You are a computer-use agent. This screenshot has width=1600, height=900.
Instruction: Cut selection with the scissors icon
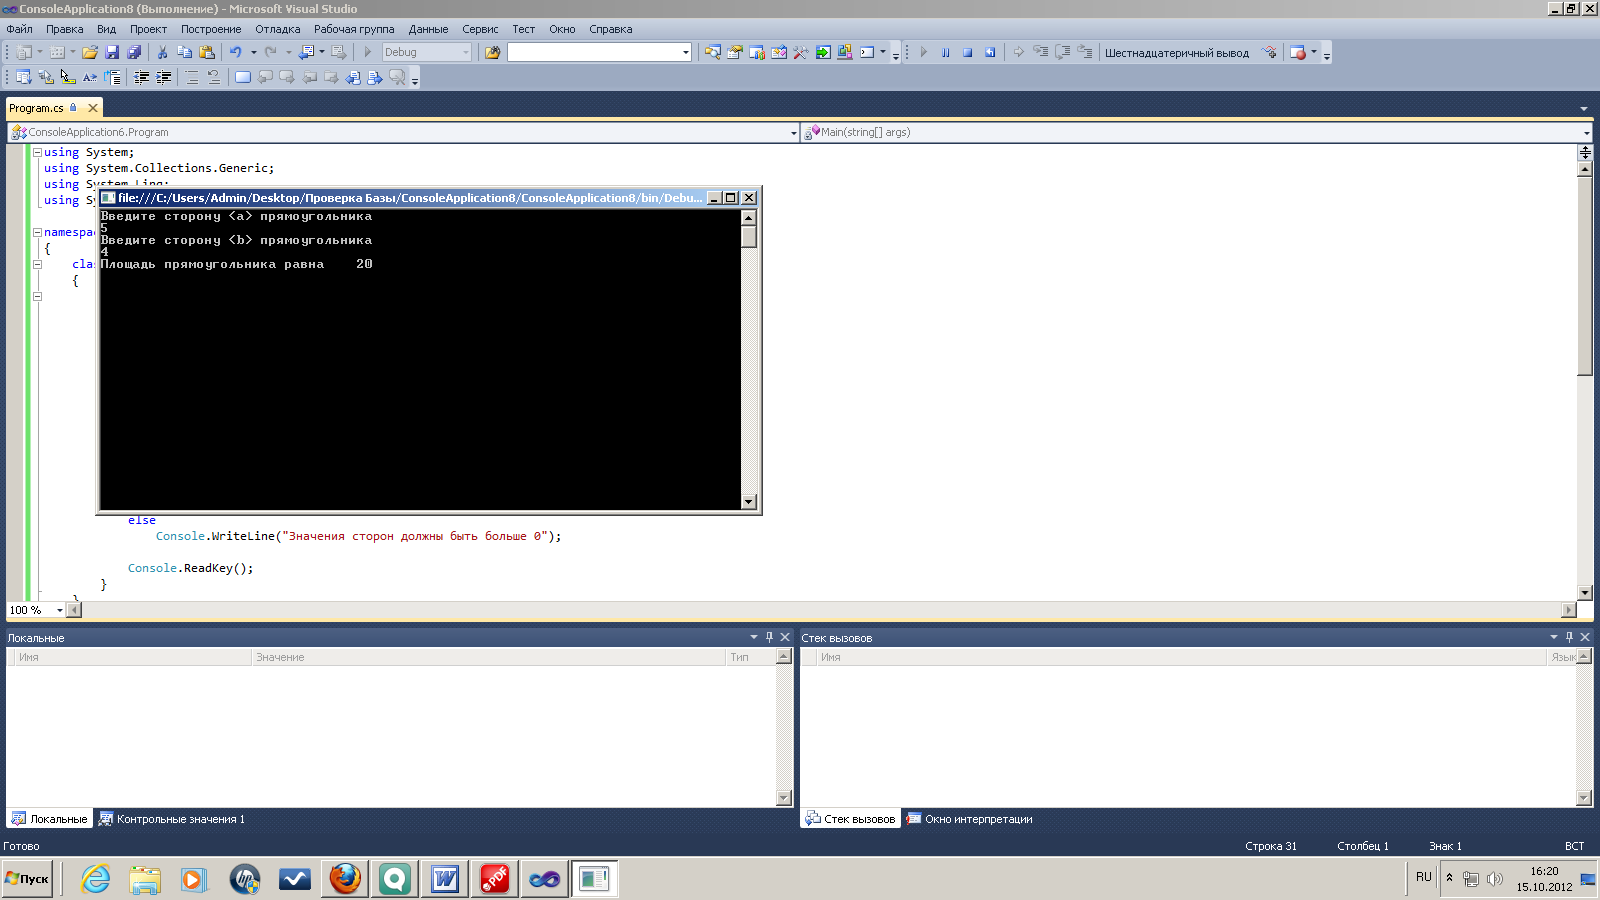coord(162,52)
